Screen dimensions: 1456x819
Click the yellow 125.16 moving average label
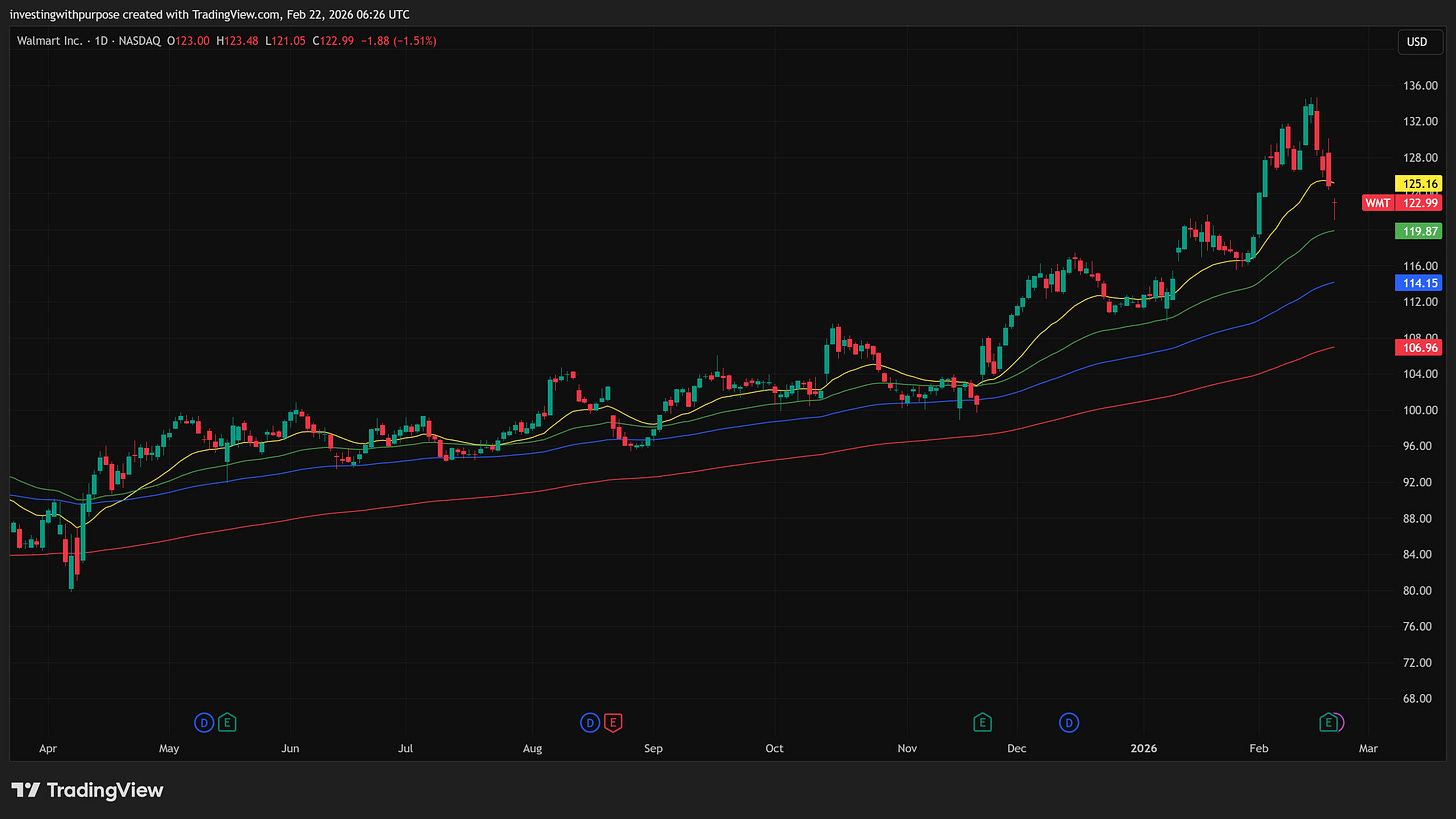[1418, 184]
